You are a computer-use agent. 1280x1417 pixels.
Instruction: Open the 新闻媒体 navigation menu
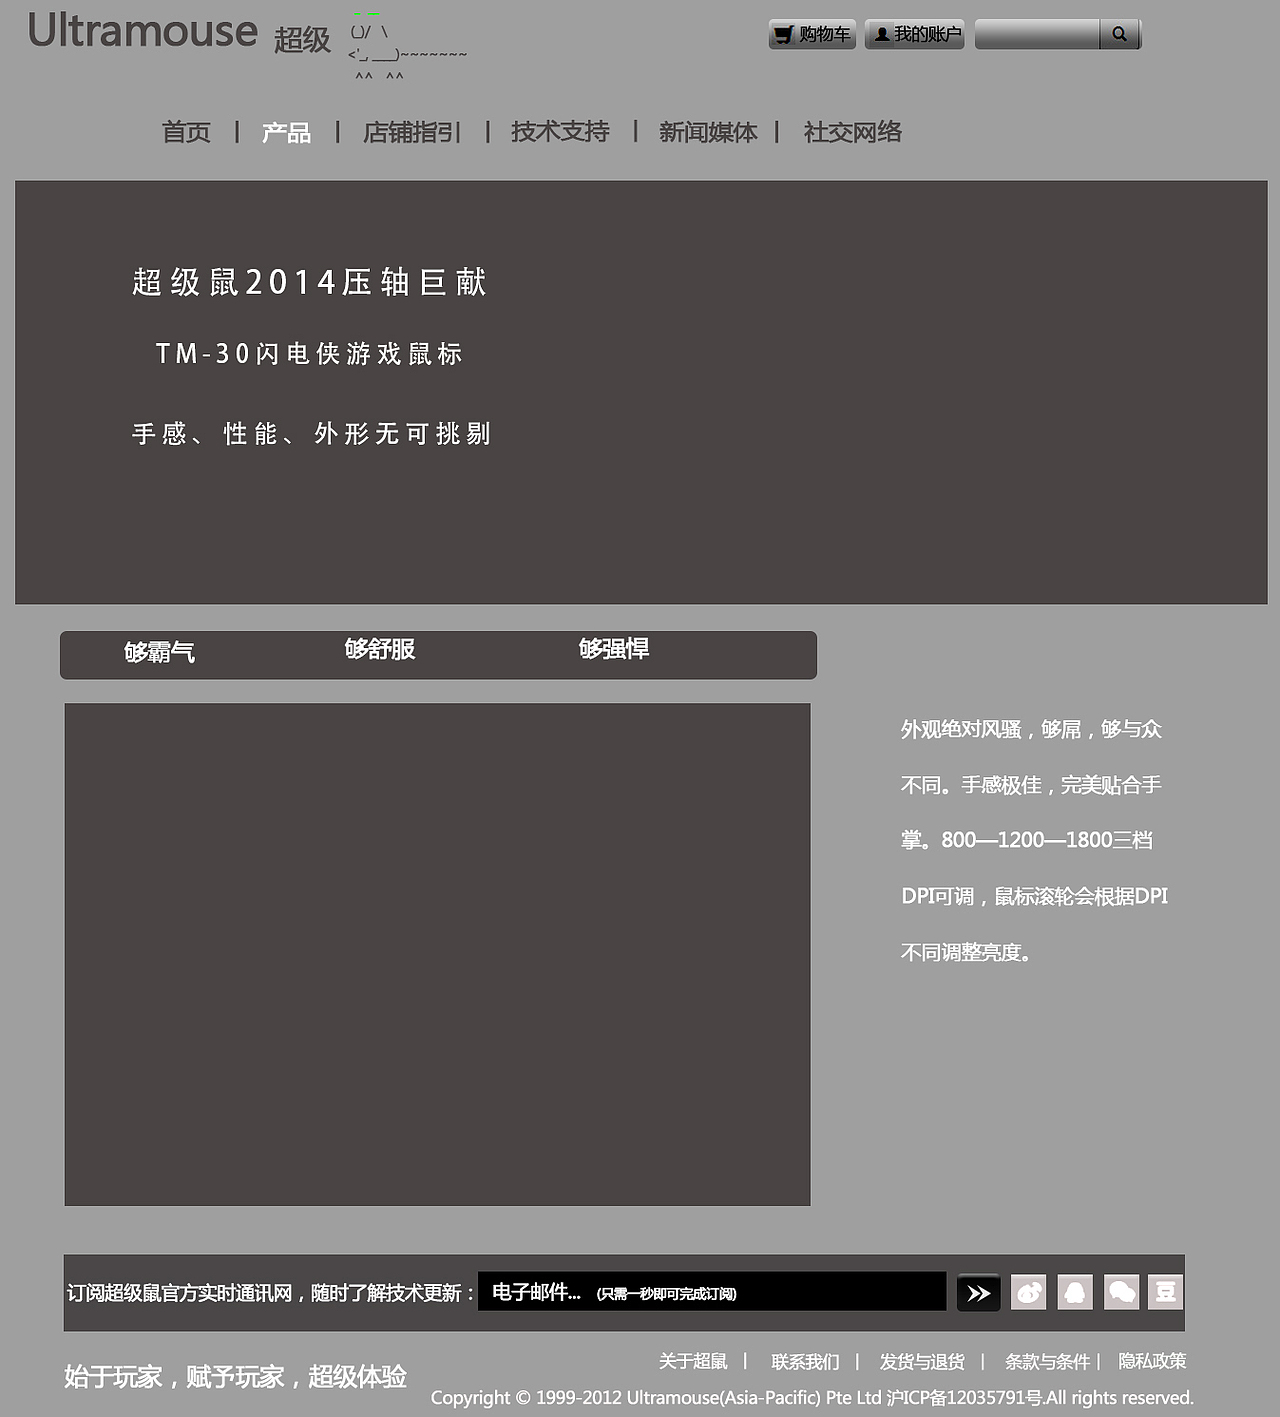pyautogui.click(x=707, y=132)
